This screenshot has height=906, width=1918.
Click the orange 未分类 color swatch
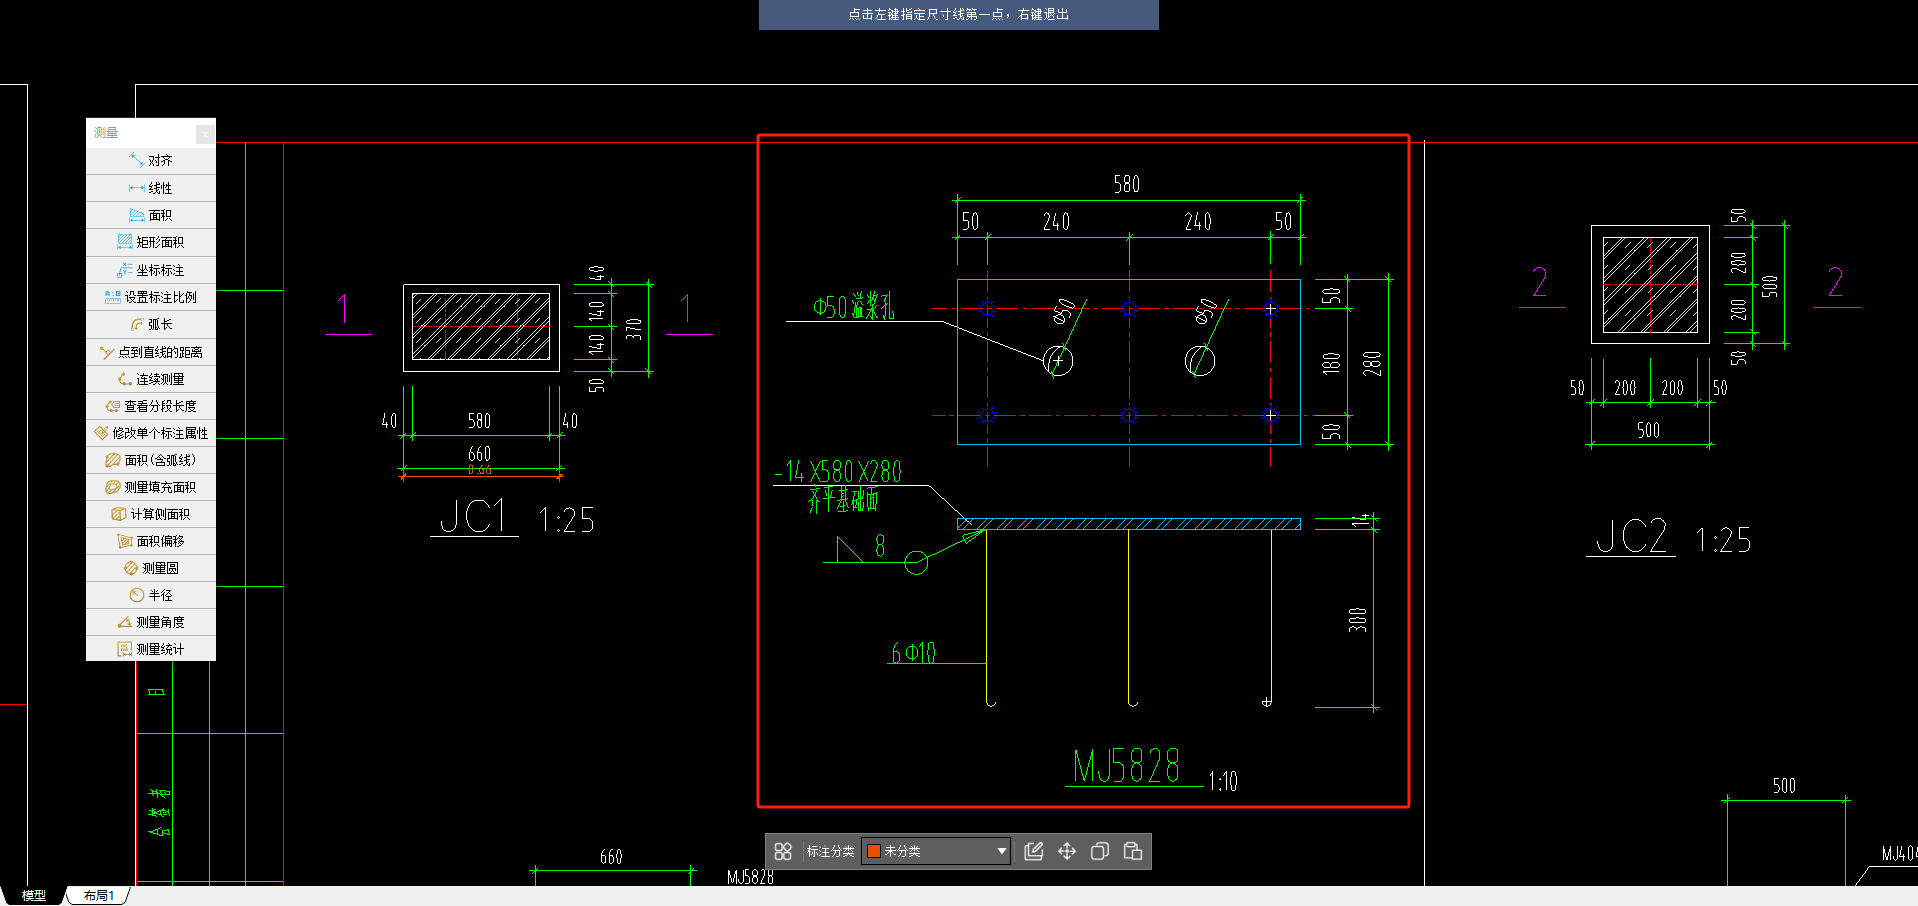coord(873,851)
